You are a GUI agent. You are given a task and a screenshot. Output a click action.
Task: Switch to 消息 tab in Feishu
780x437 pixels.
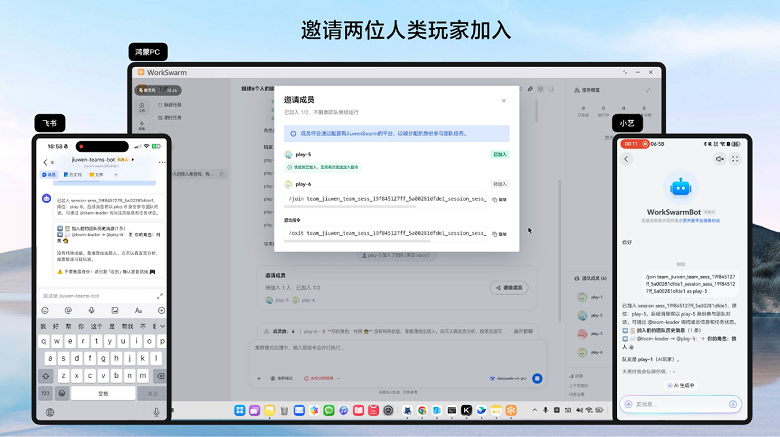(49, 175)
